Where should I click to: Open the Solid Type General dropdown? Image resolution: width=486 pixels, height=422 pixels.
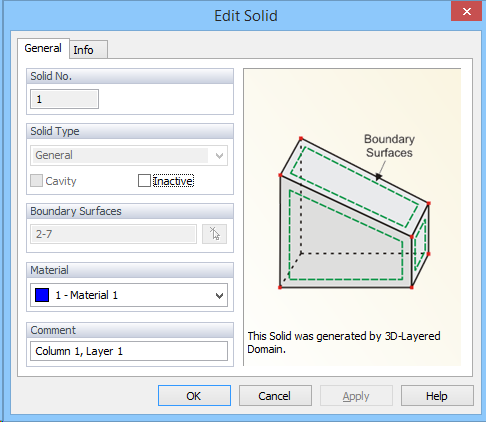pos(129,155)
